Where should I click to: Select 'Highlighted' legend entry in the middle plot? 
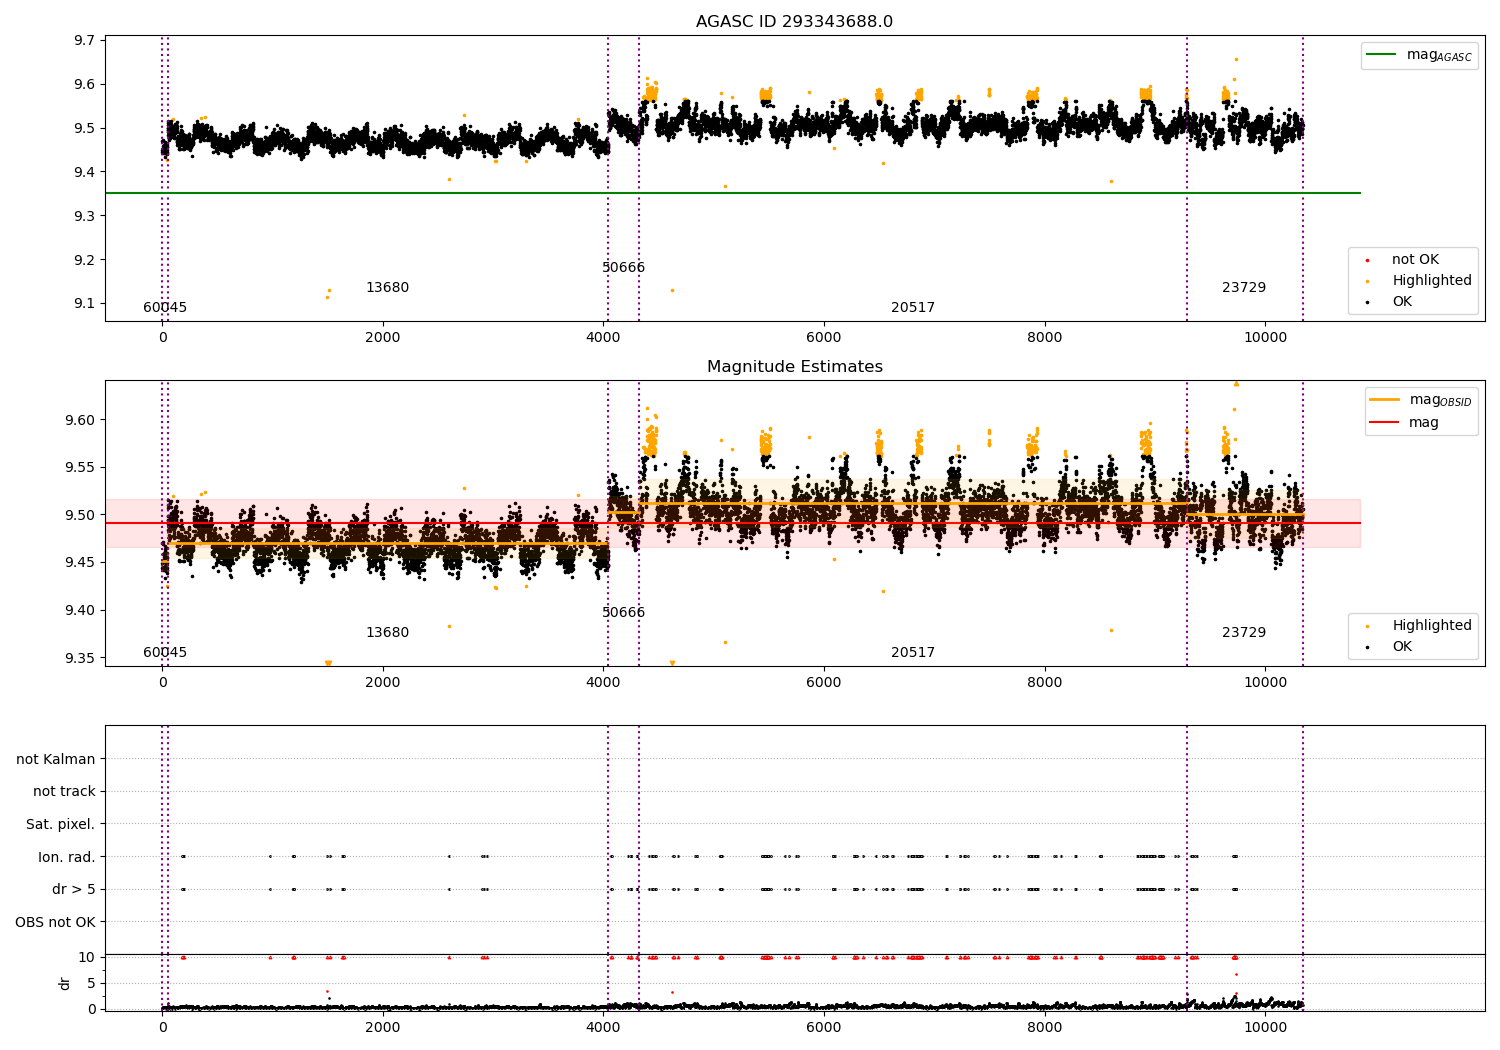click(x=1432, y=626)
